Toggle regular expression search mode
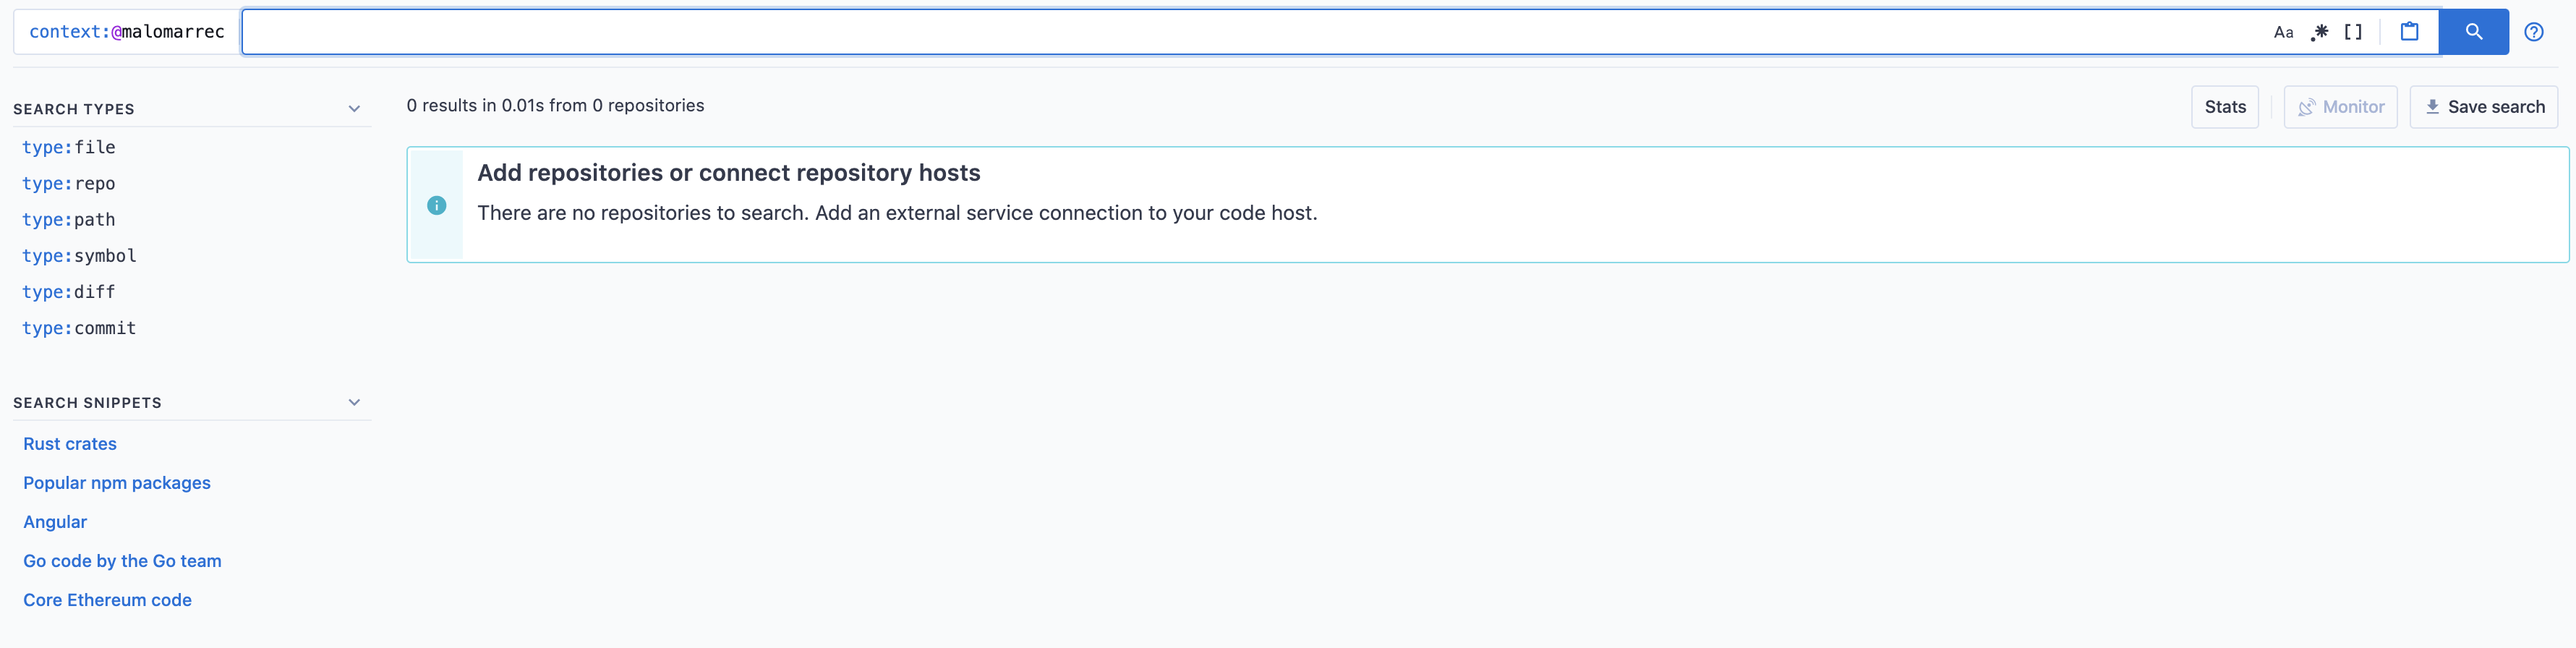The width and height of the screenshot is (2576, 648). coord(2319,32)
